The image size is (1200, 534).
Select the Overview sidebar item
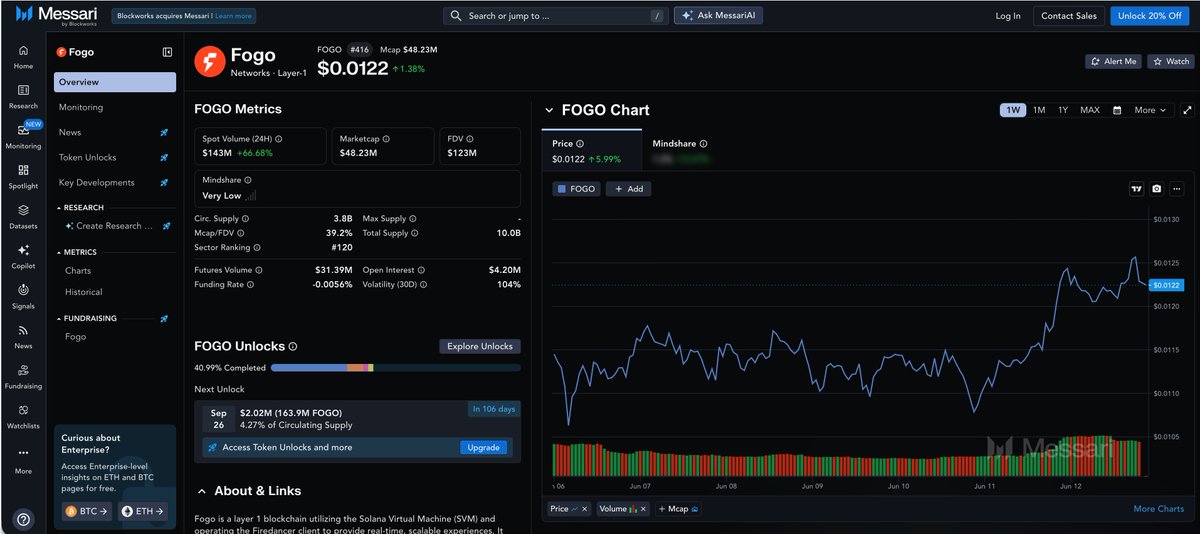(115, 82)
